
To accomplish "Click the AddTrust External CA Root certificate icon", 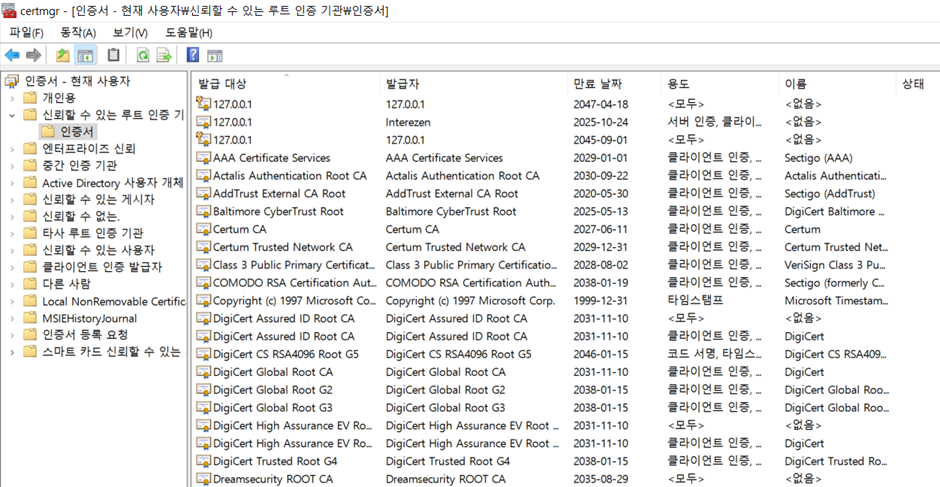I will 204,194.
